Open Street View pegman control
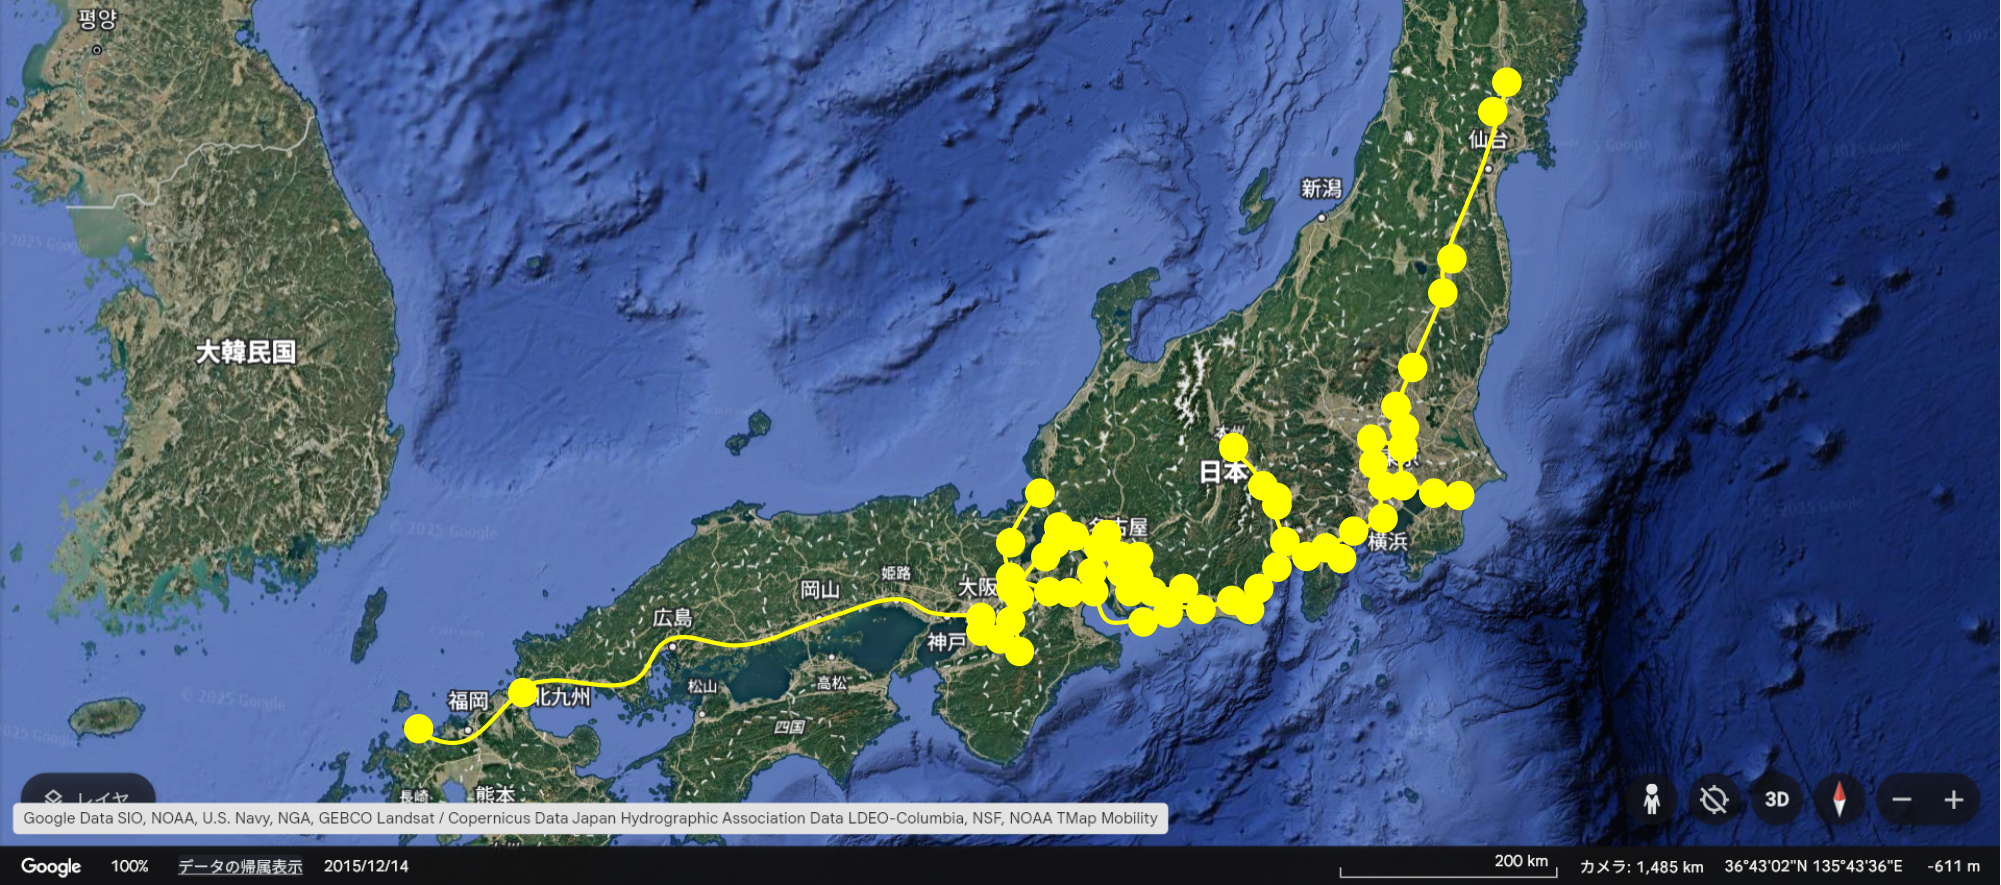 pyautogui.click(x=1652, y=799)
